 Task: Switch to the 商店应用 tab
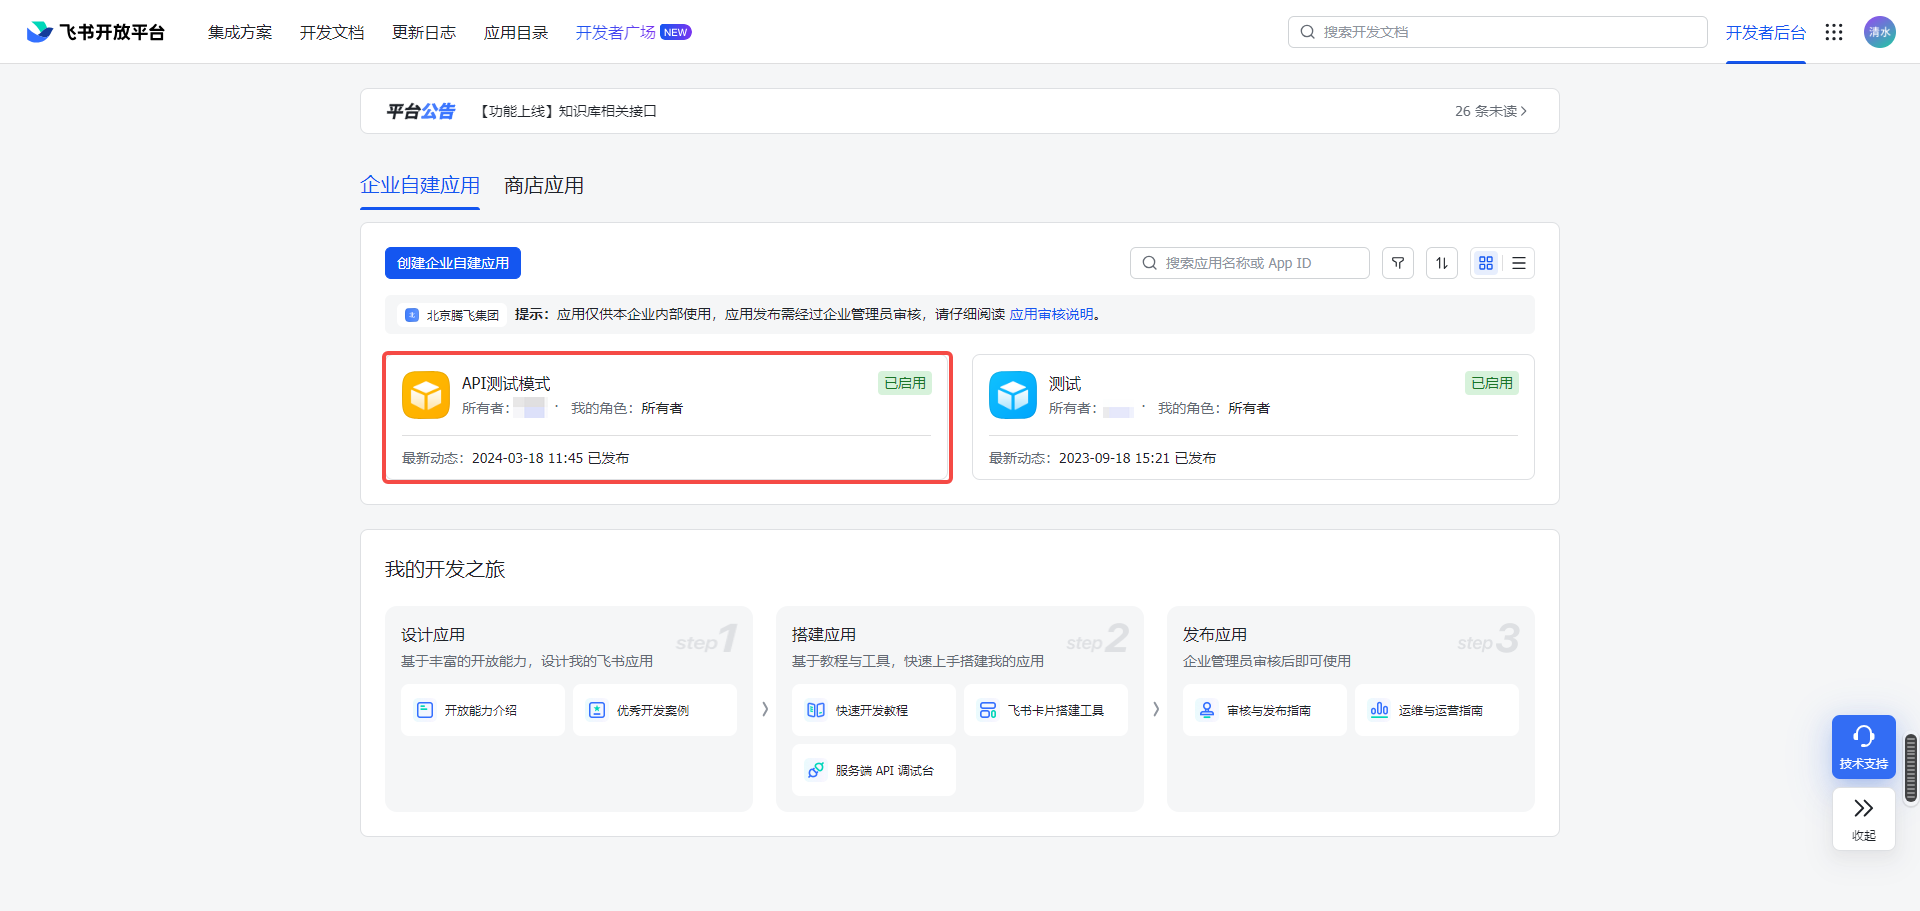544,186
